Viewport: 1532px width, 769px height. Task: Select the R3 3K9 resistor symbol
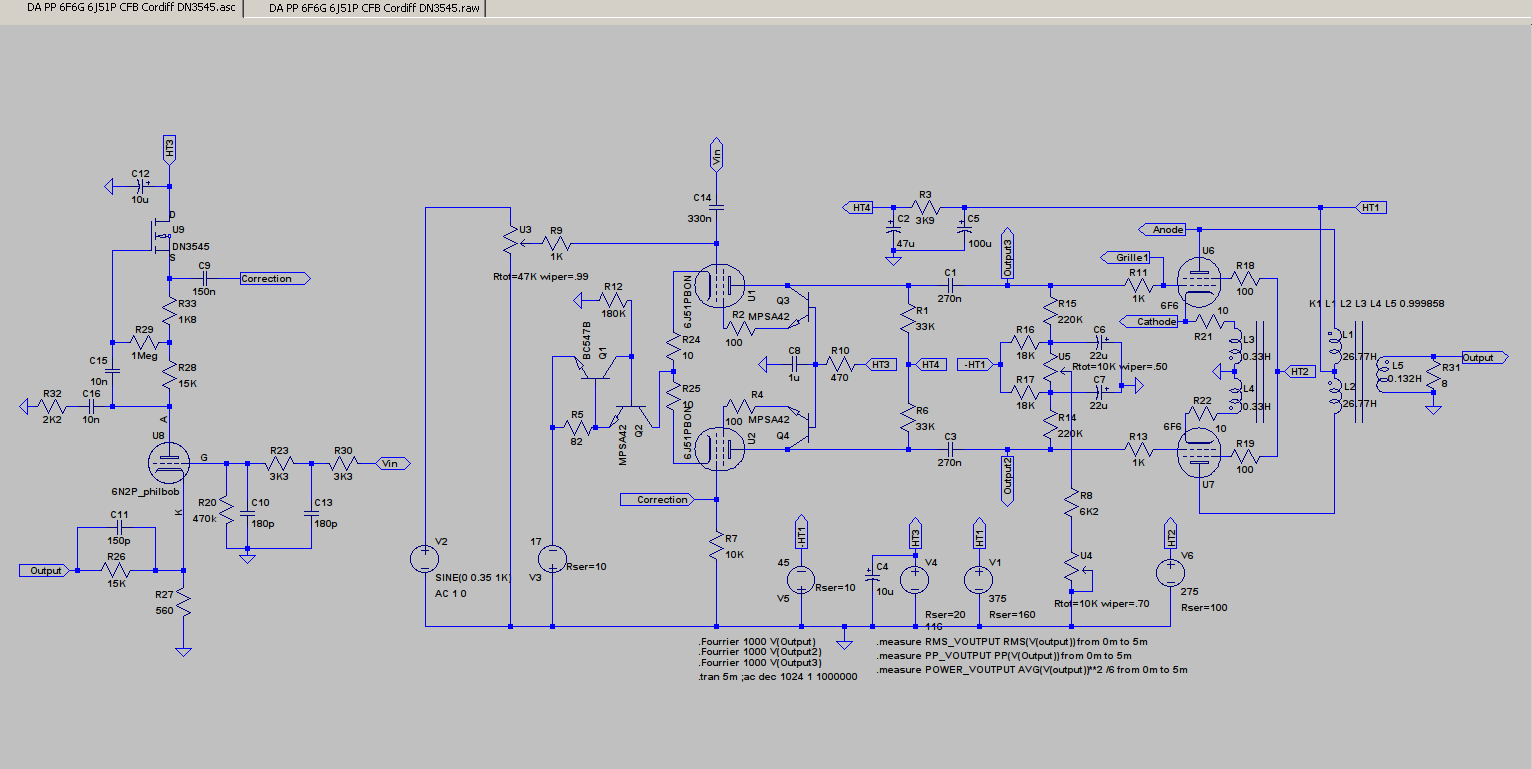926,208
